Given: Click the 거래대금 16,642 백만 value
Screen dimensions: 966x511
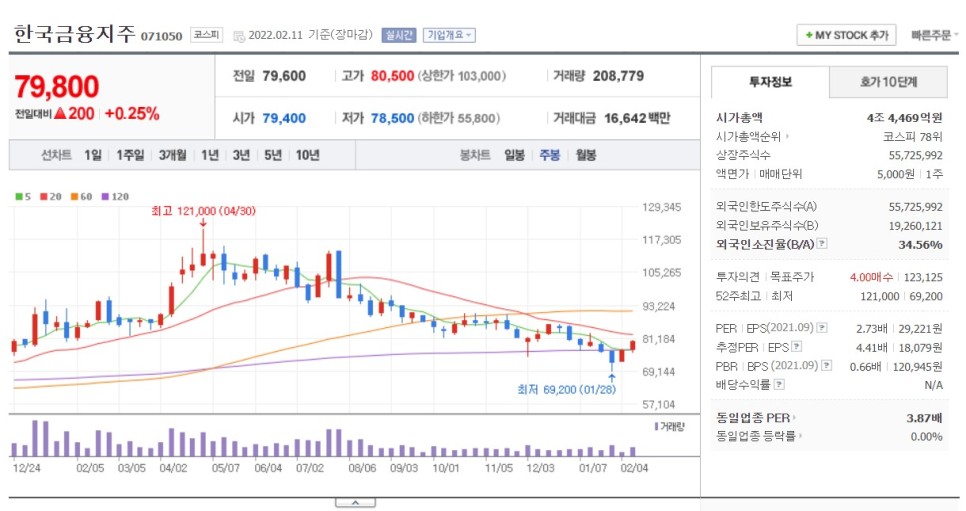Looking at the screenshot, I should tap(637, 118).
